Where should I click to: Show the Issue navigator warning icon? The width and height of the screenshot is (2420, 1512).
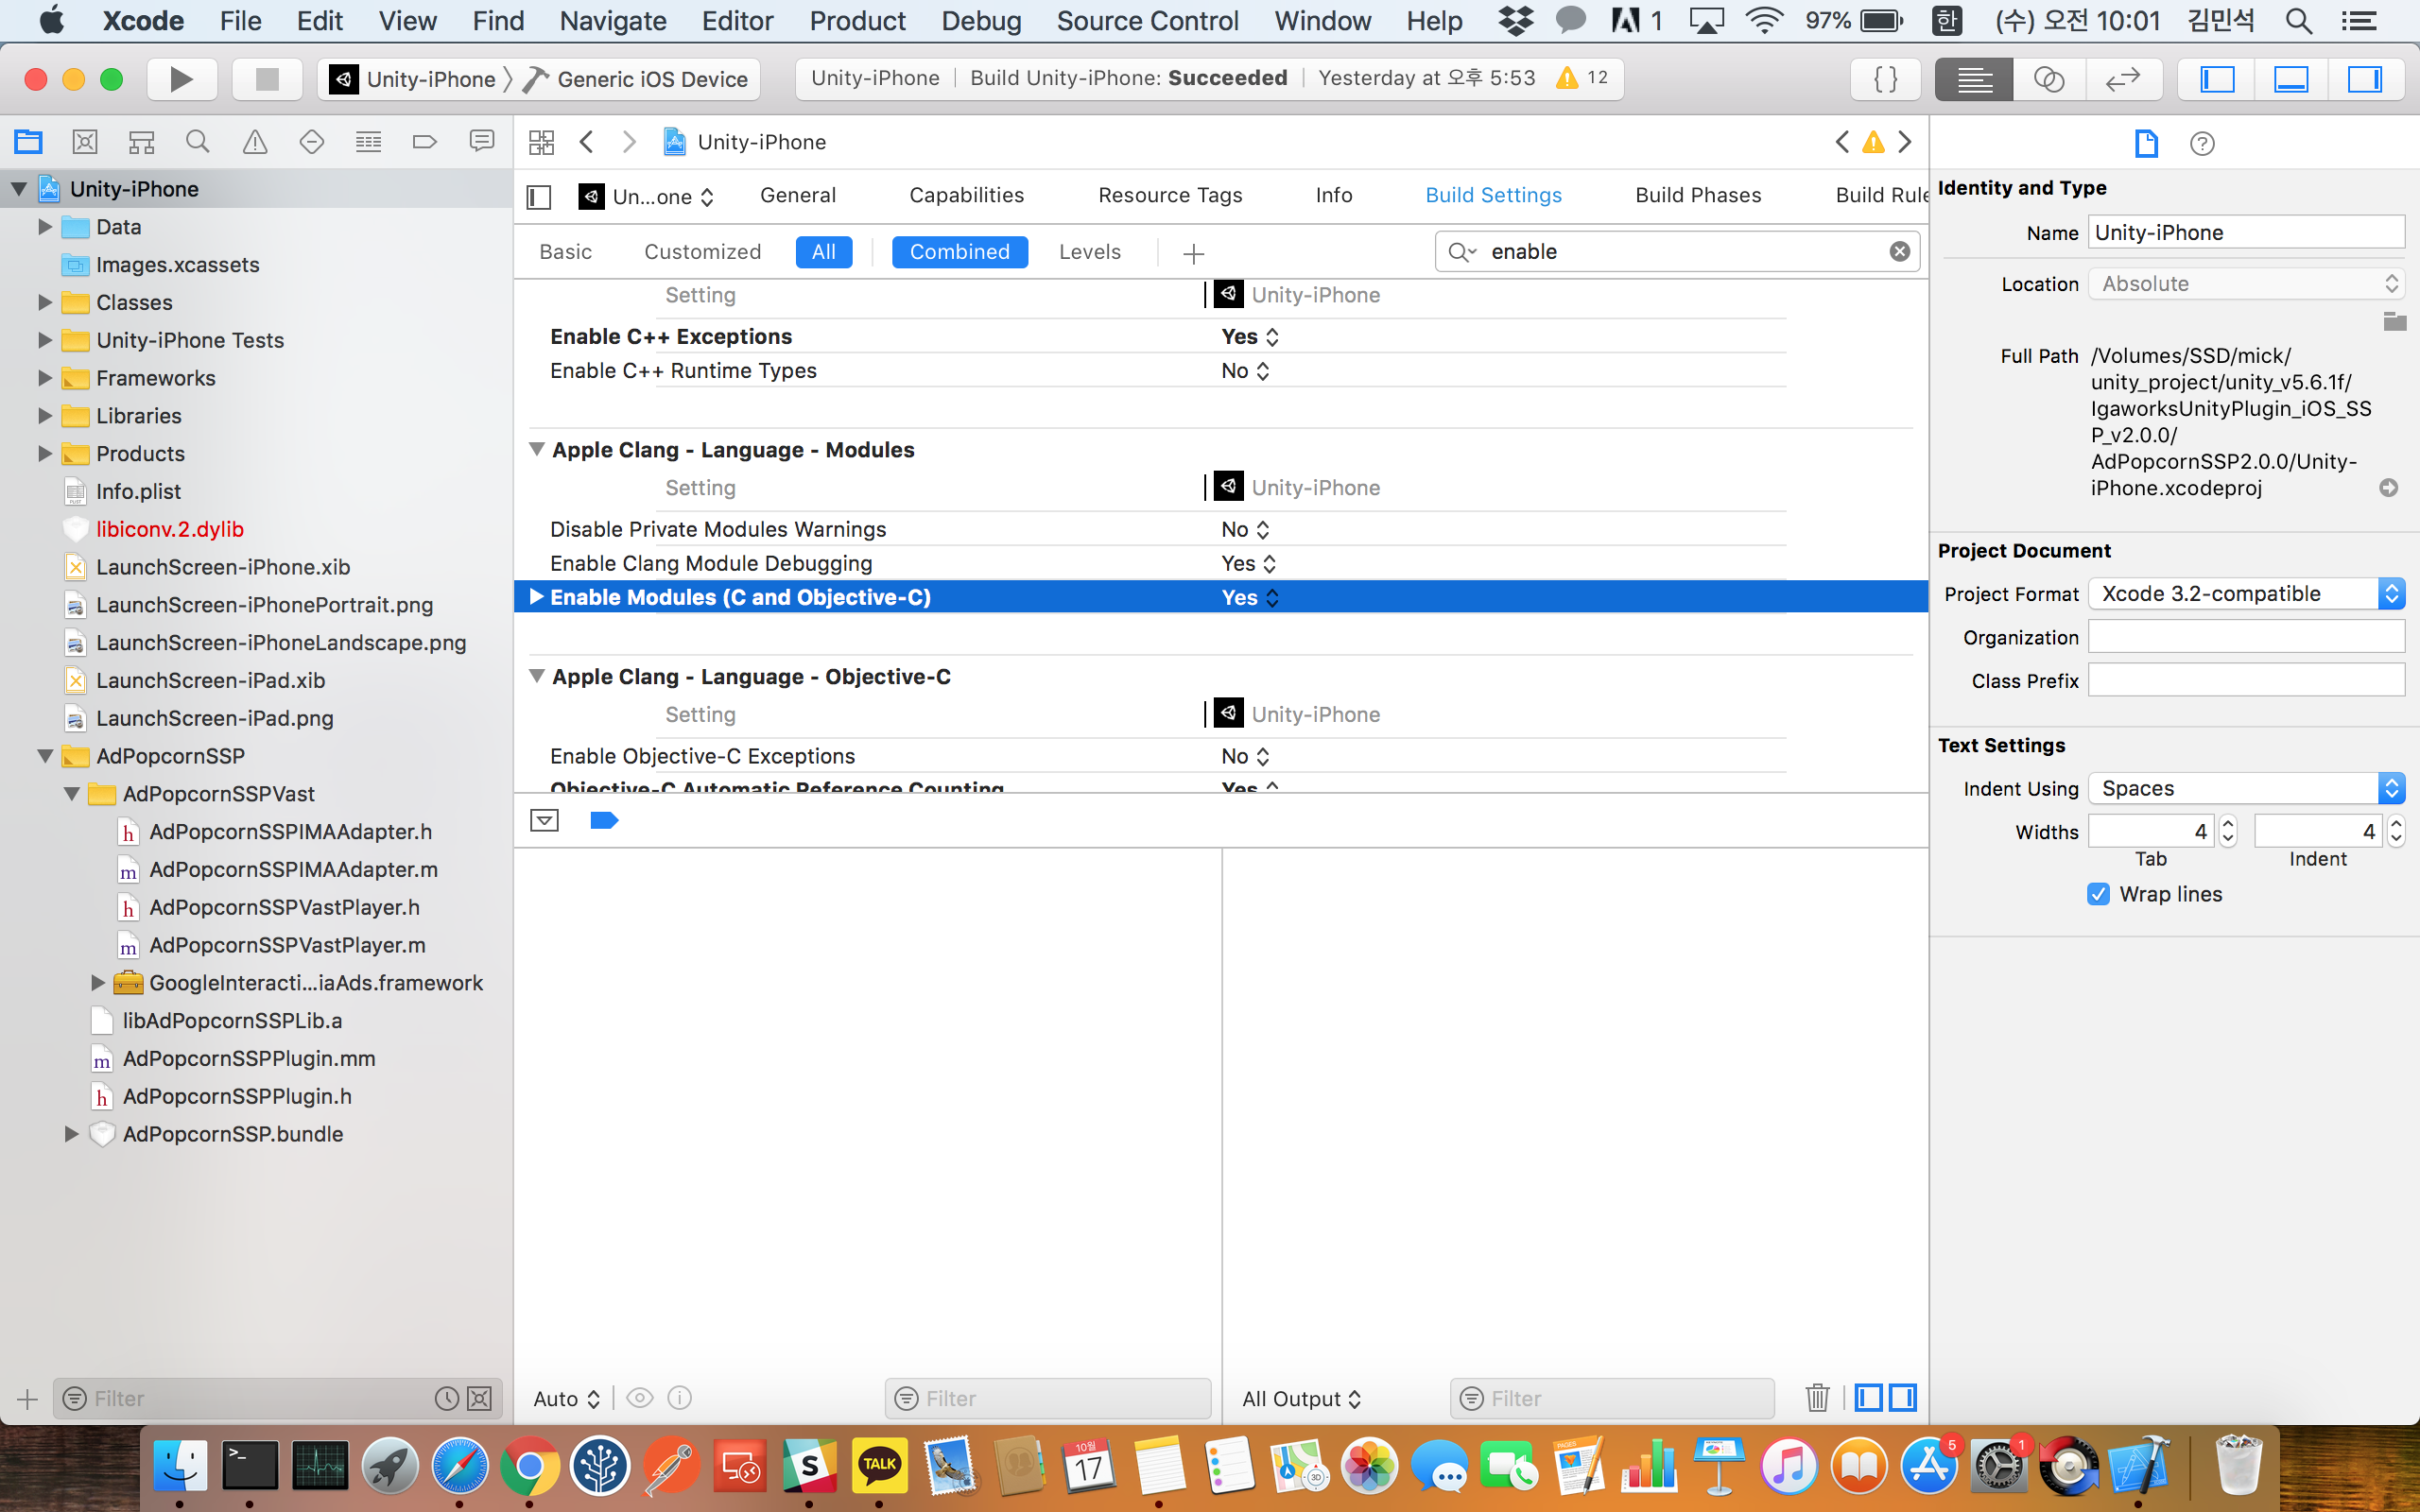[x=255, y=142]
